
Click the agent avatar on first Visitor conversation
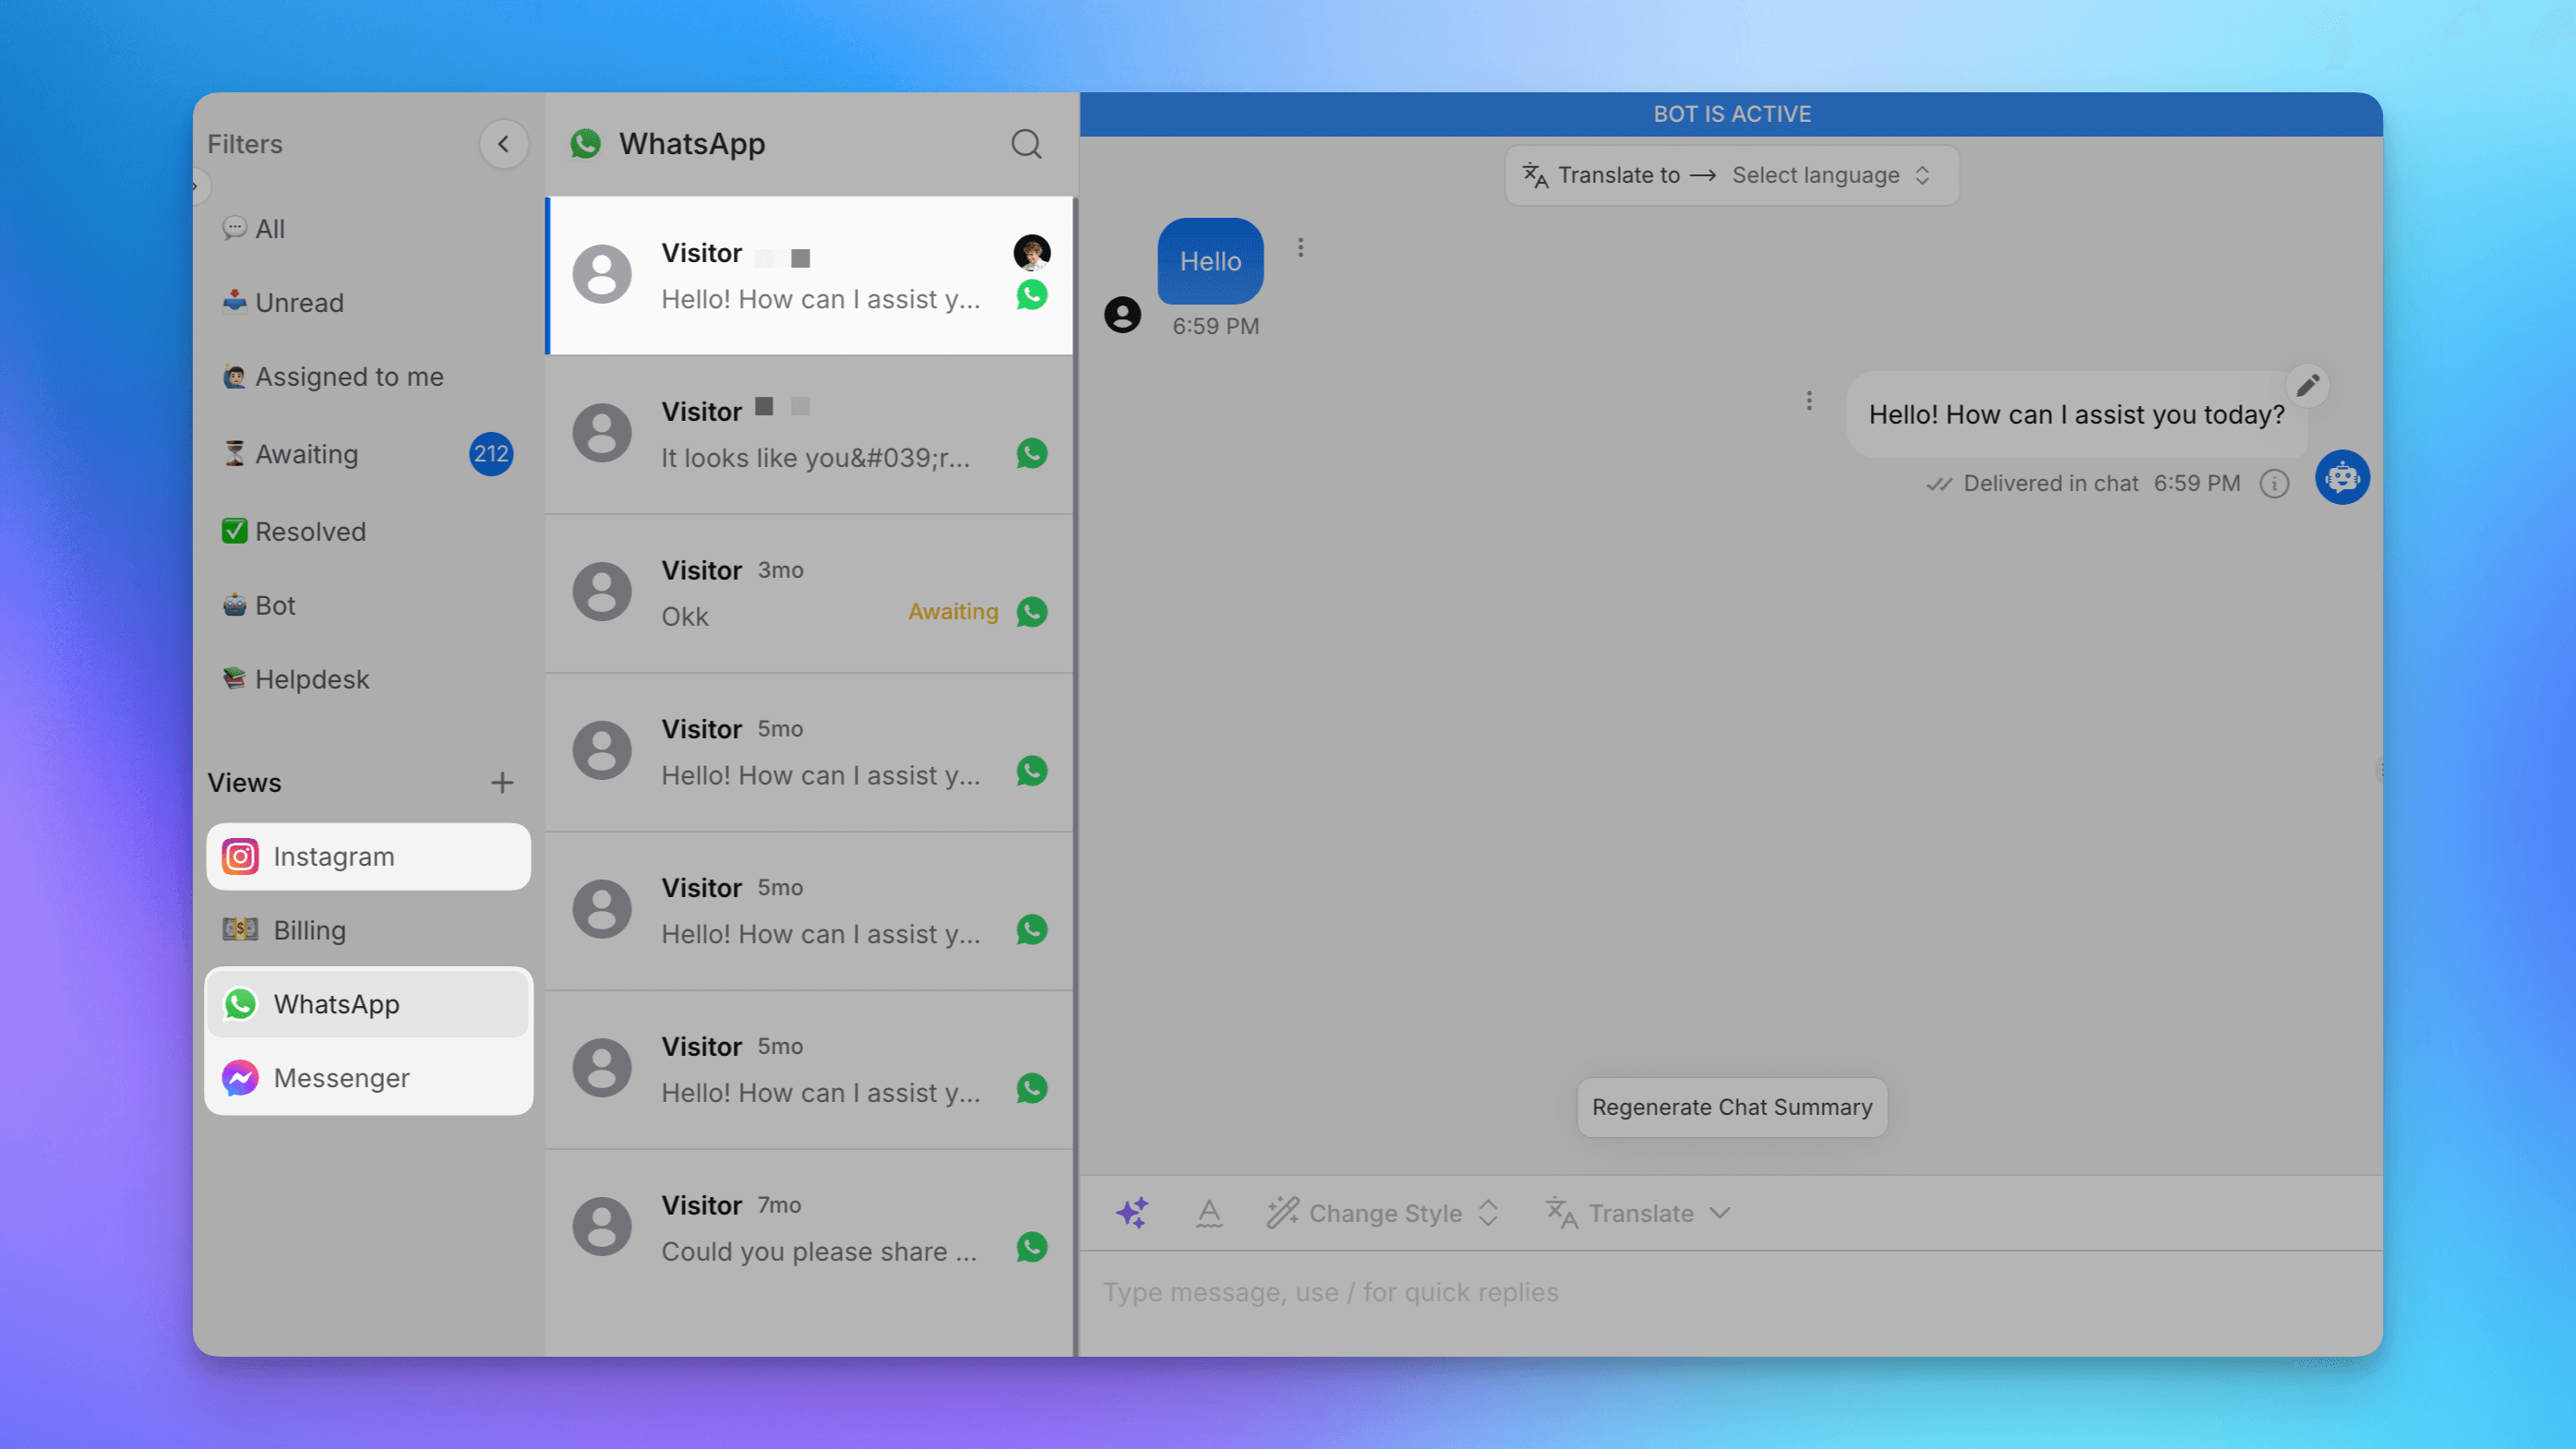tap(1031, 252)
